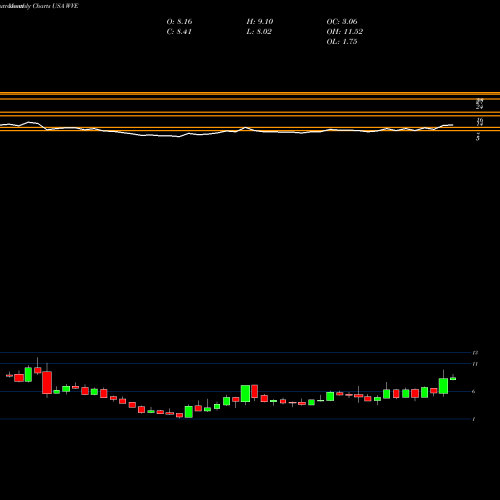Image resolution: width=500 pixels, height=500 pixels.
Task: Click the 'OH: 11.52' value
Action: coord(345,32)
